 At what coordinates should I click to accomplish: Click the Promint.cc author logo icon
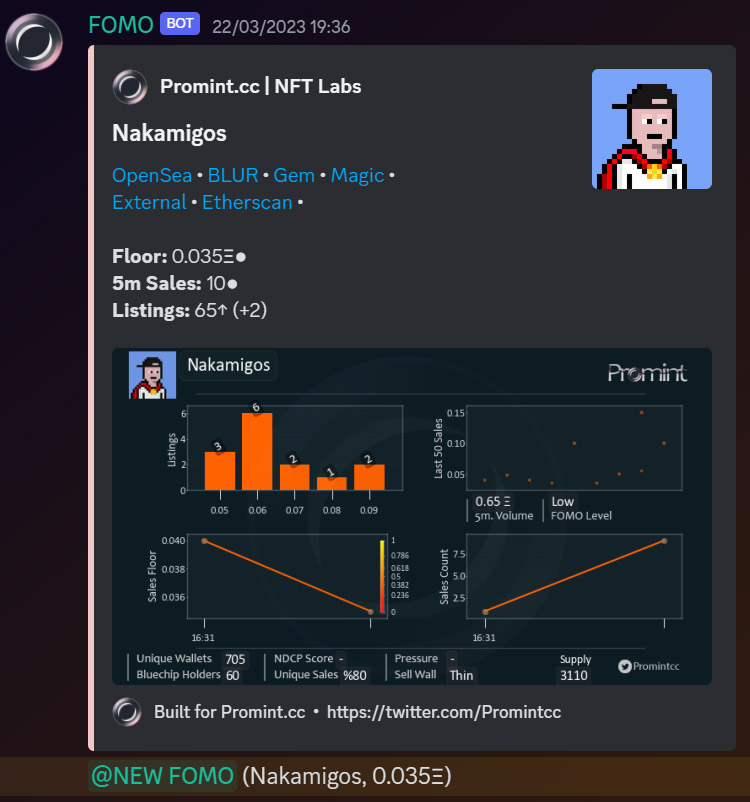(130, 87)
